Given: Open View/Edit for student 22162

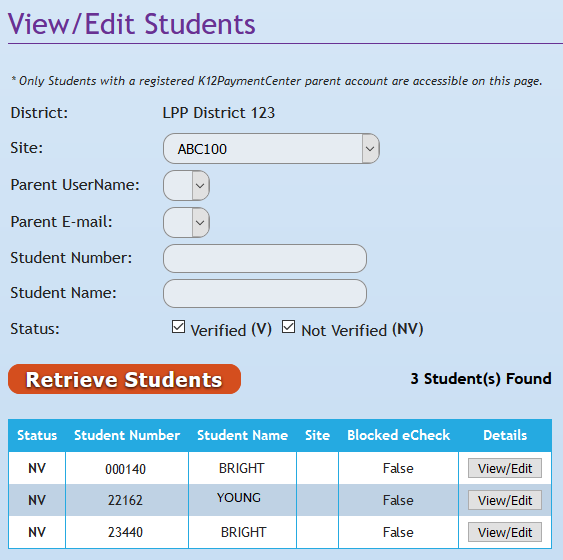Looking at the screenshot, I should (505, 500).
